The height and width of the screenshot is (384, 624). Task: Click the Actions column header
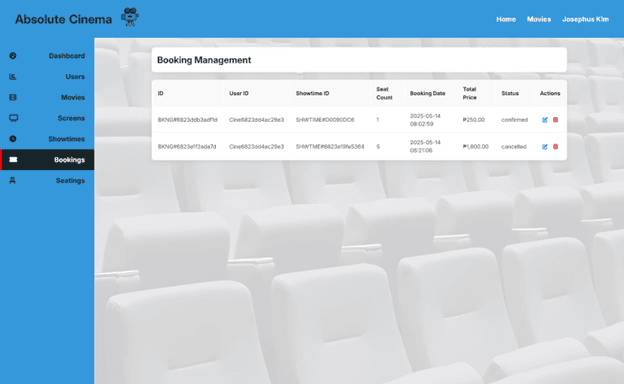tap(550, 93)
